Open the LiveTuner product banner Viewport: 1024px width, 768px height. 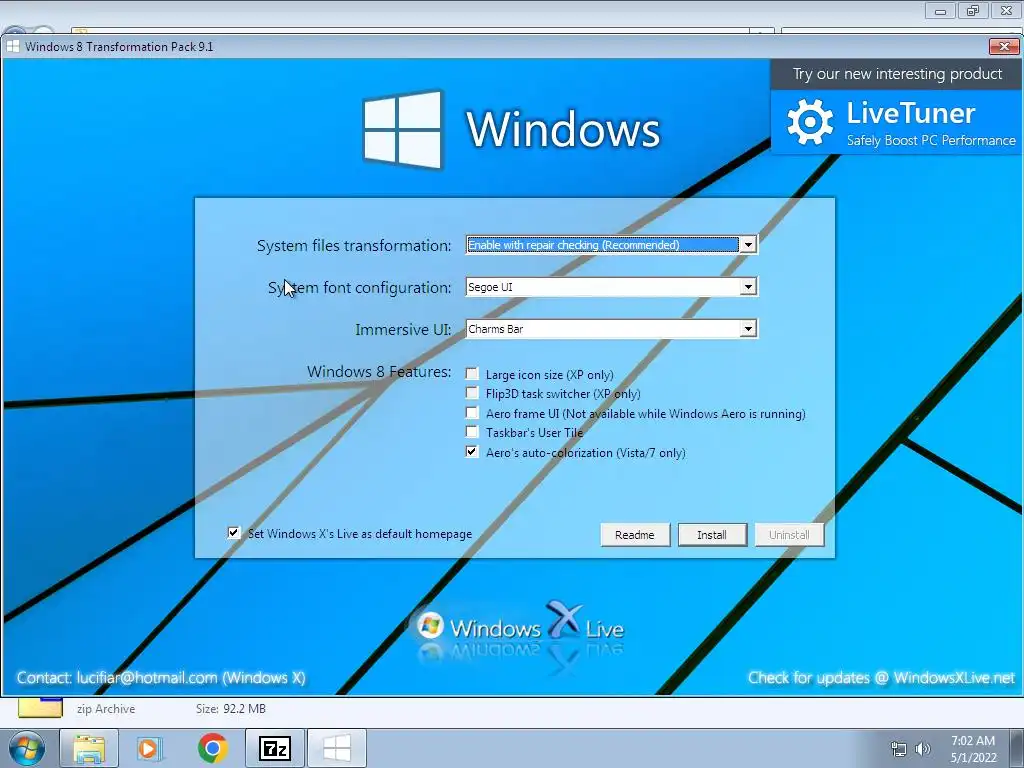pos(896,122)
